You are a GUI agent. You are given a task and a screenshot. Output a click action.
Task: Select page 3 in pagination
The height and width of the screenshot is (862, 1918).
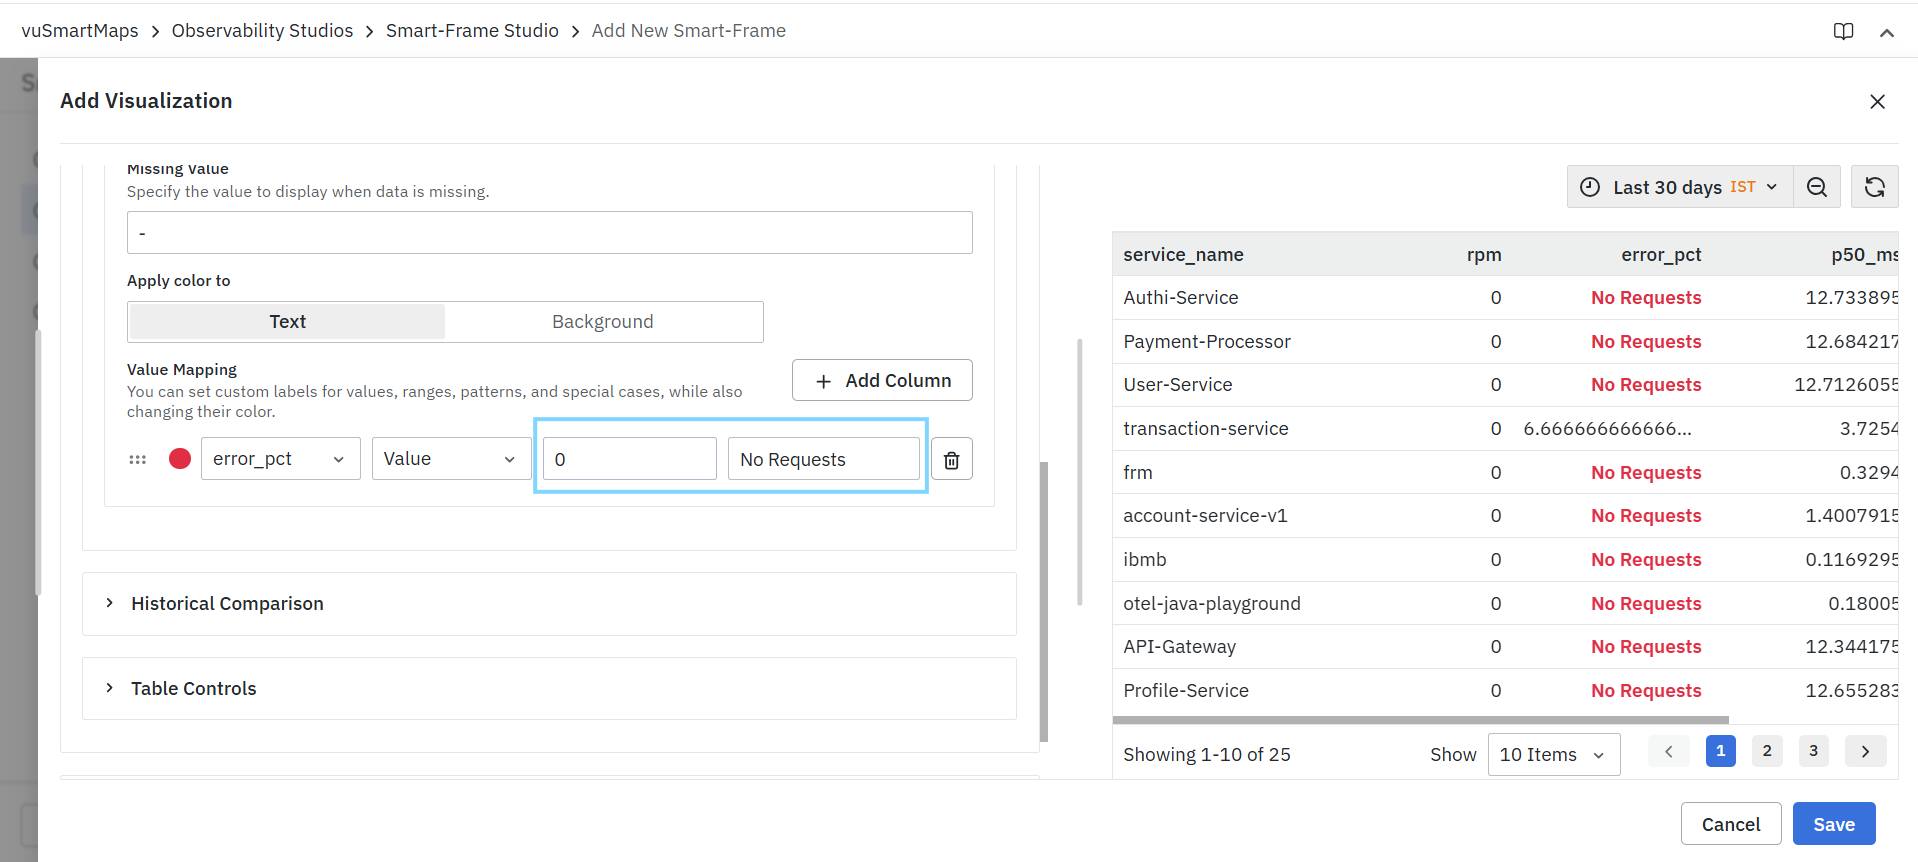tap(1813, 751)
